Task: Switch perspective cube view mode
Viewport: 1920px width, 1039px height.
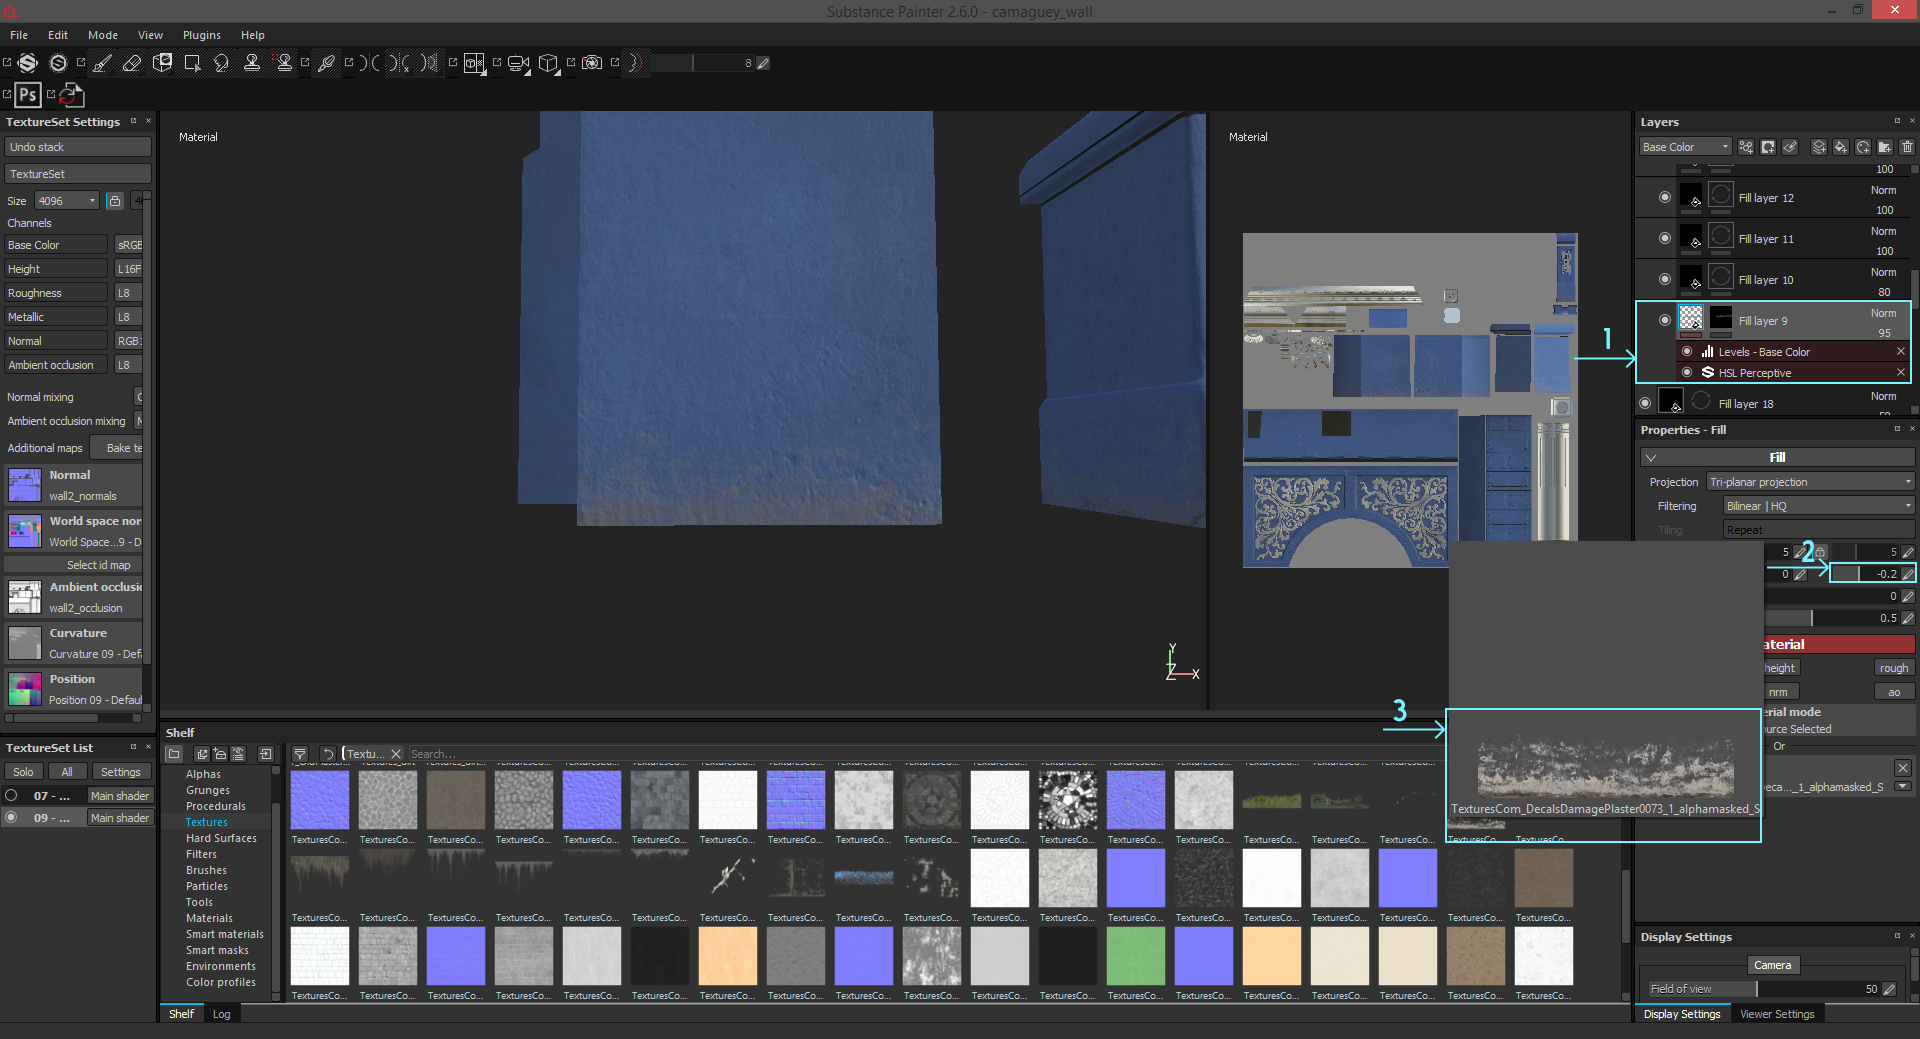Action: (548, 63)
